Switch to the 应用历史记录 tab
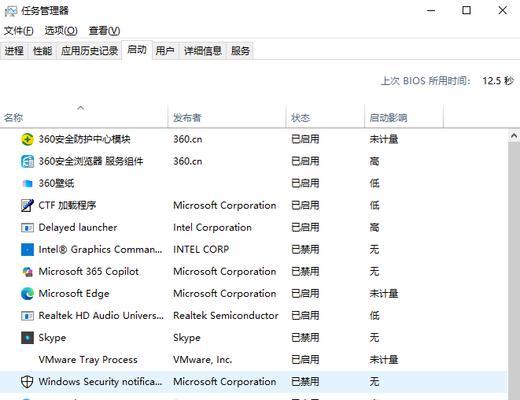Image resolution: width=520 pixels, height=400 pixels. 89,51
